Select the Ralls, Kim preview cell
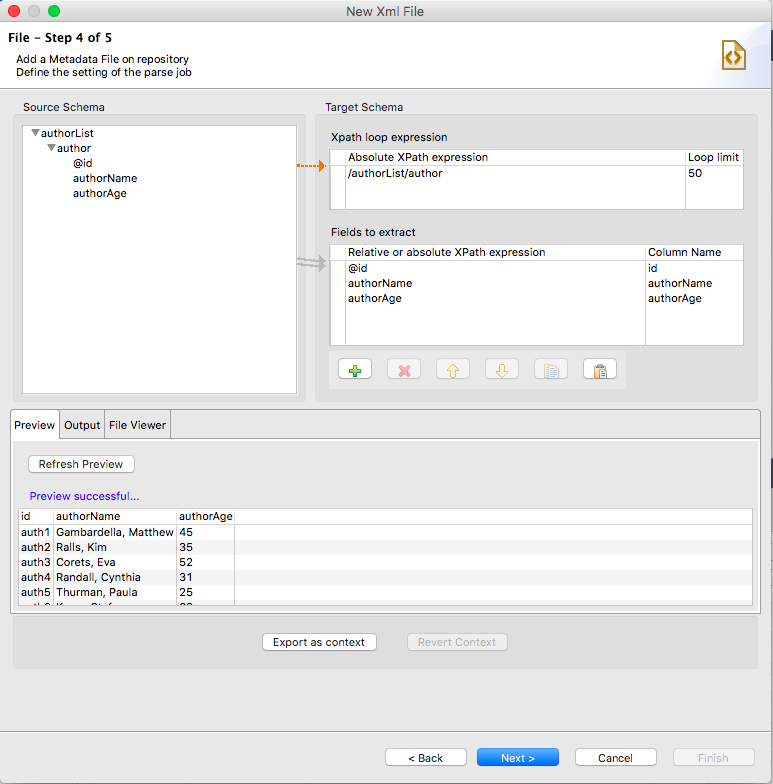The height and width of the screenshot is (784, 773). tap(115, 547)
